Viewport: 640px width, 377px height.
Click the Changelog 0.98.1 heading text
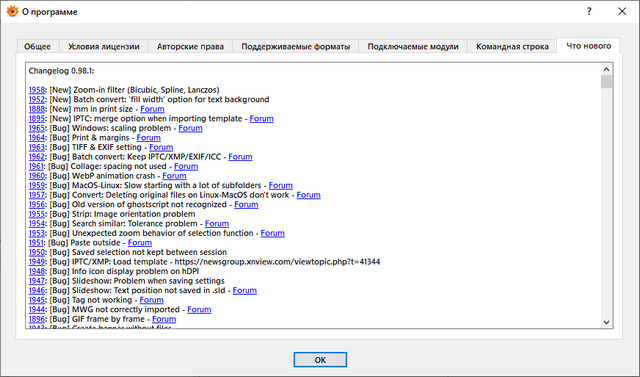coord(61,71)
